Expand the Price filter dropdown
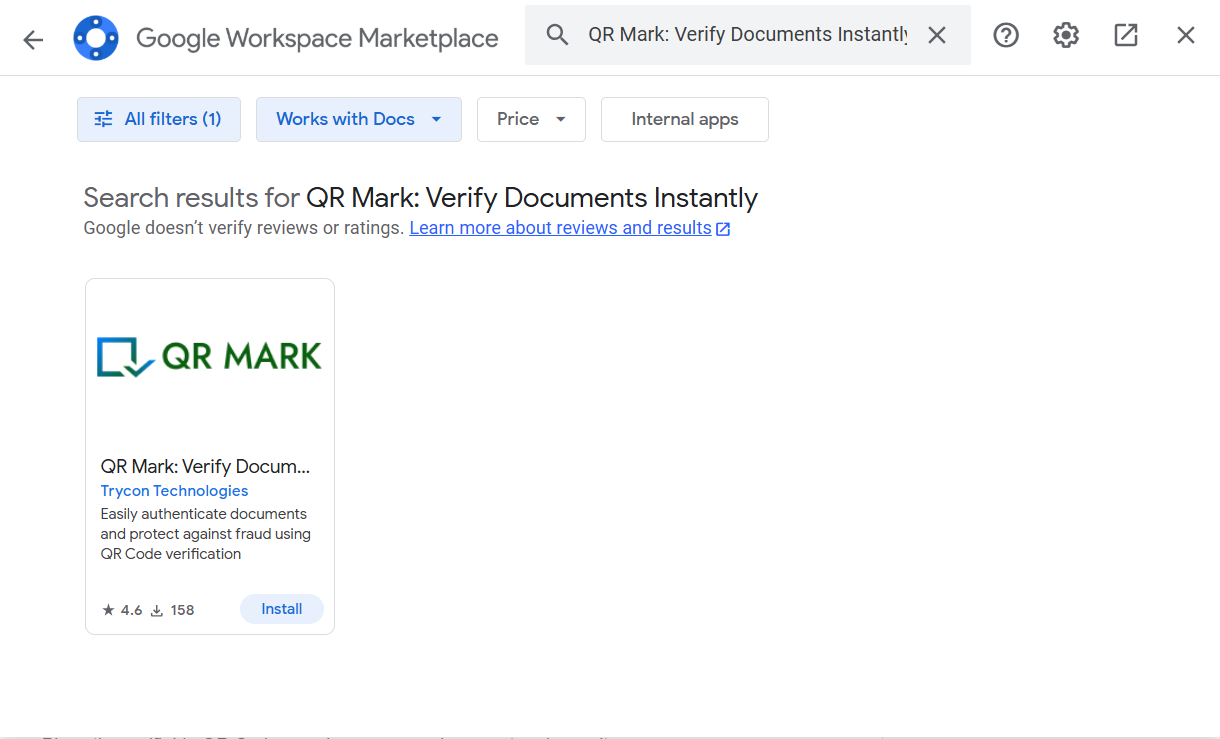The height and width of the screenshot is (739, 1220). [531, 119]
